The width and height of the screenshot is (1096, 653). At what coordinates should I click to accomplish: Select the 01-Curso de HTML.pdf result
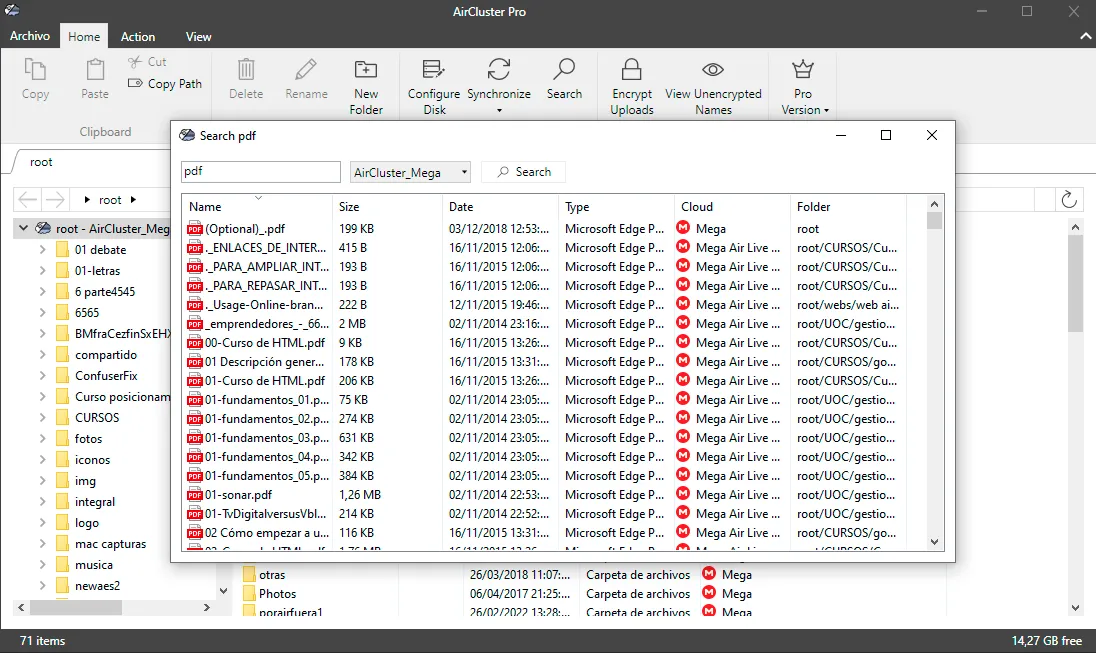click(264, 380)
